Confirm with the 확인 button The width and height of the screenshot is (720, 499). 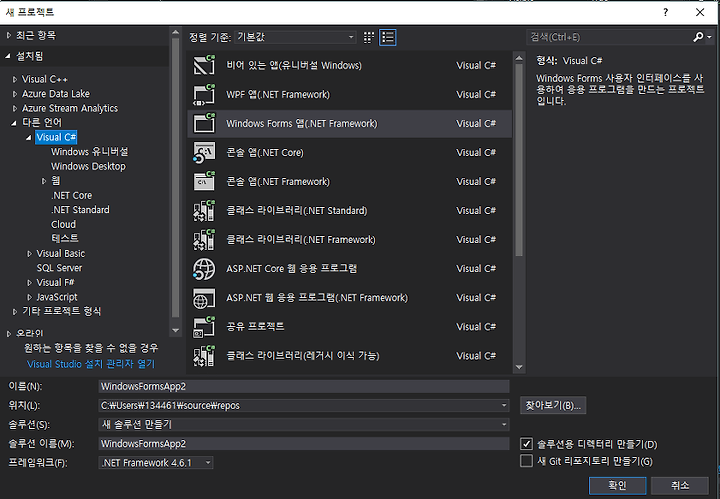618,485
